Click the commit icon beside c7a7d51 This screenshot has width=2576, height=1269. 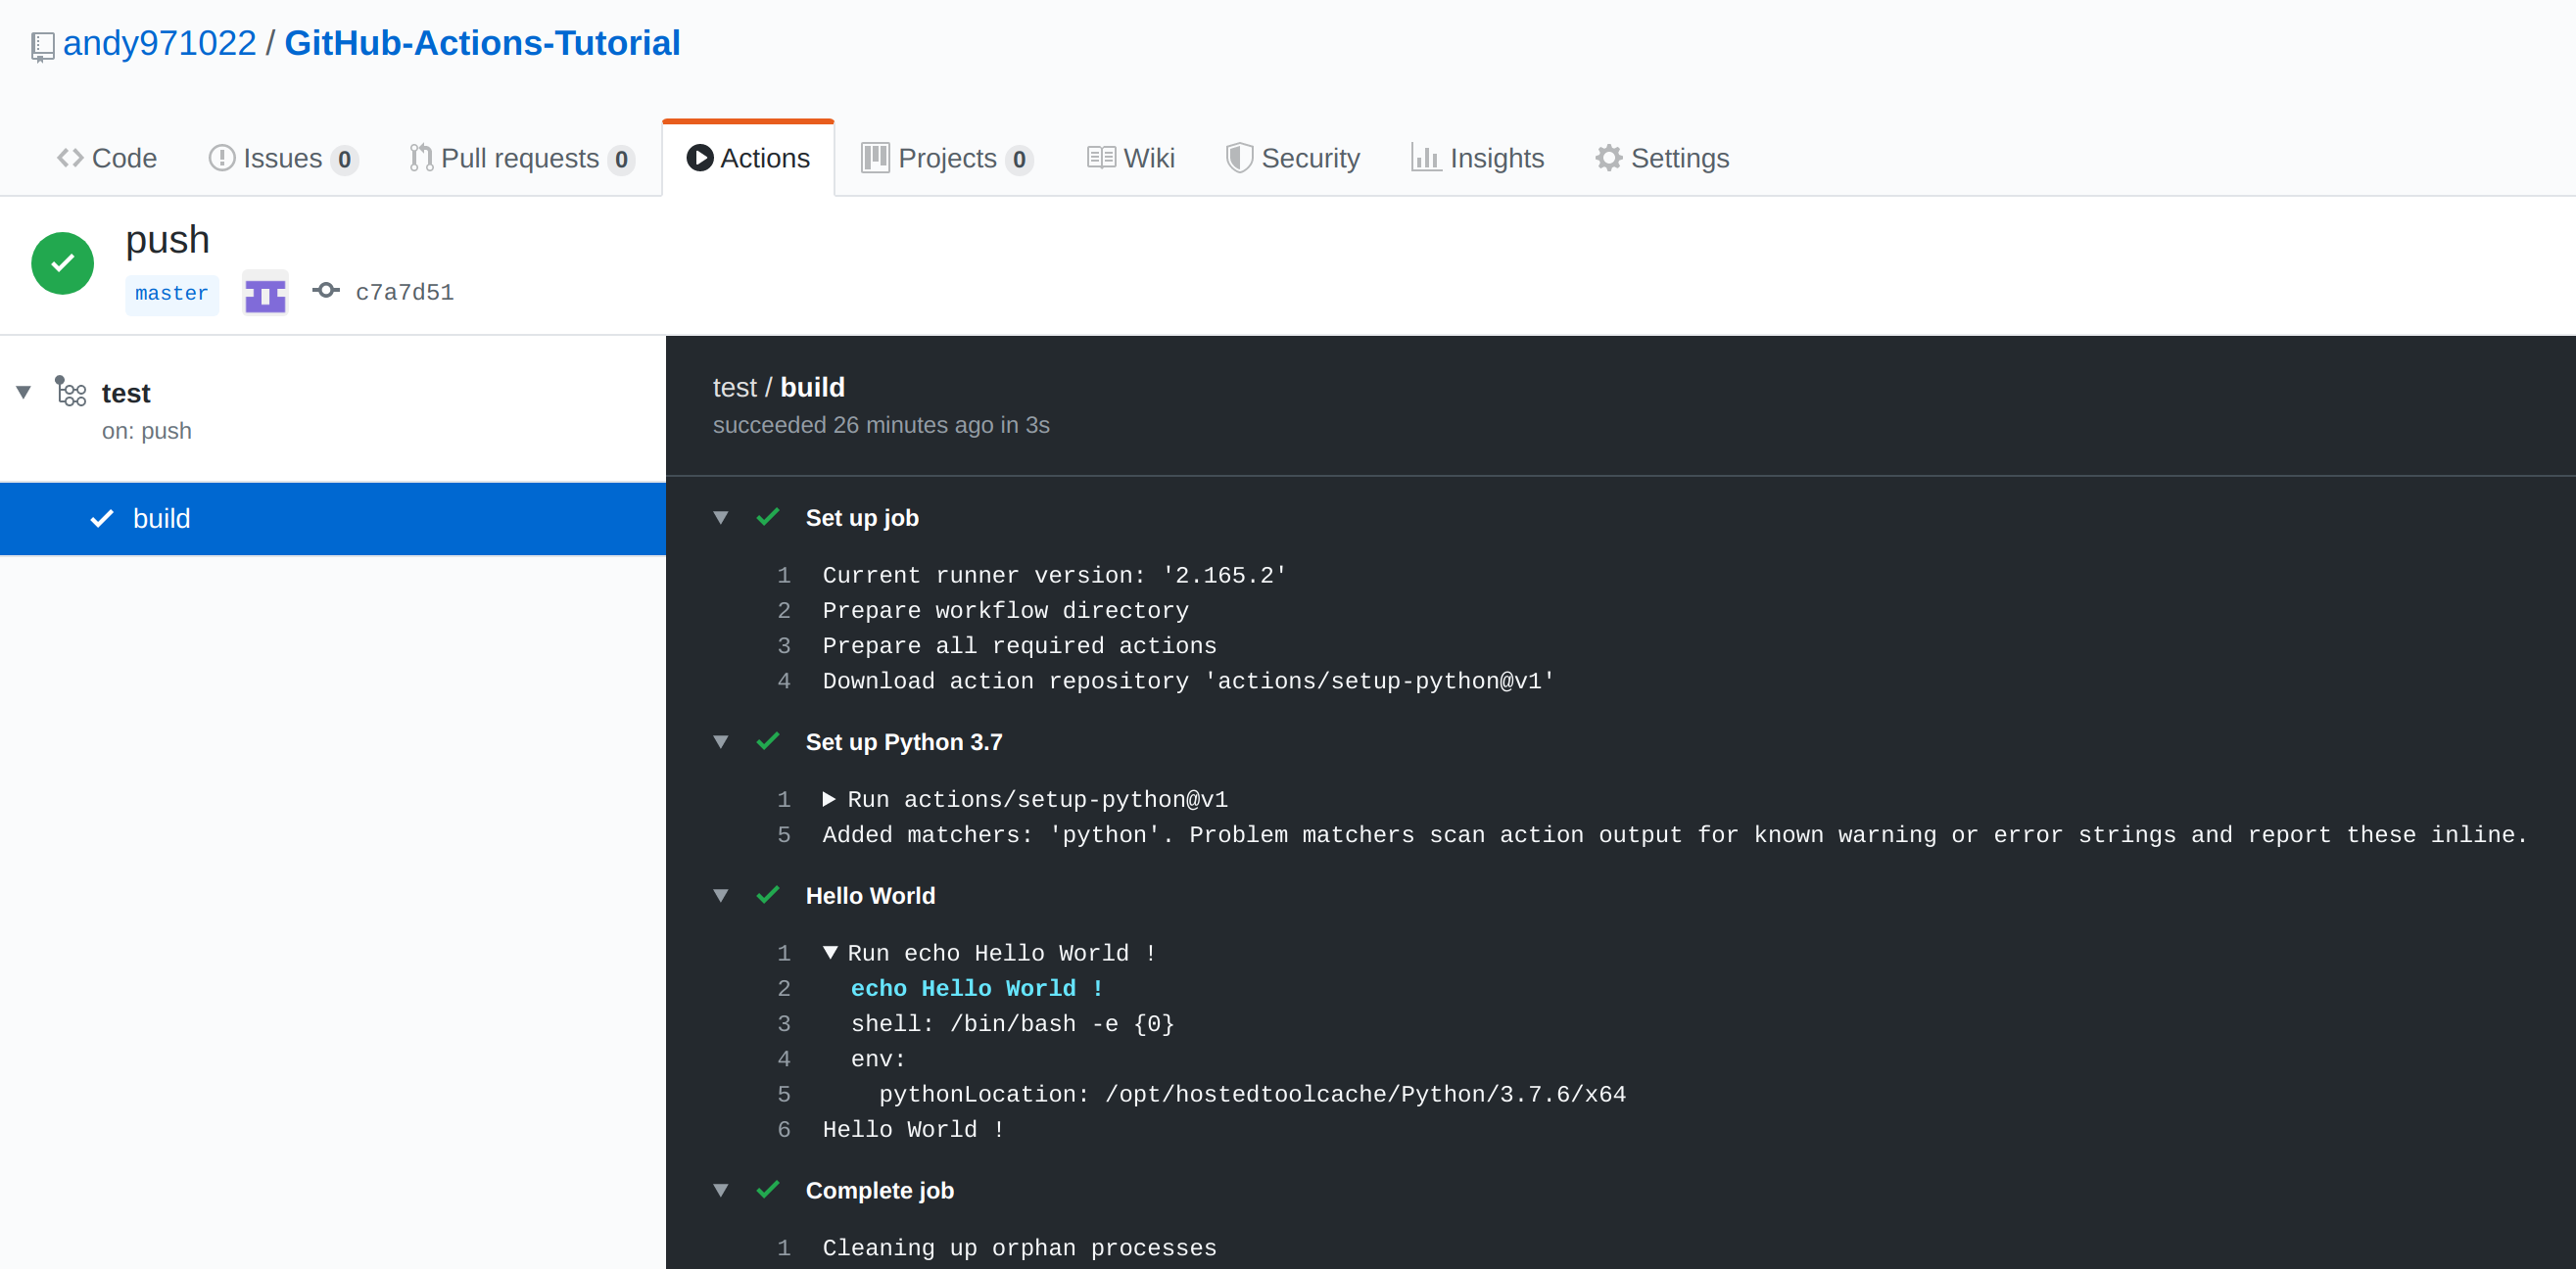(325, 291)
